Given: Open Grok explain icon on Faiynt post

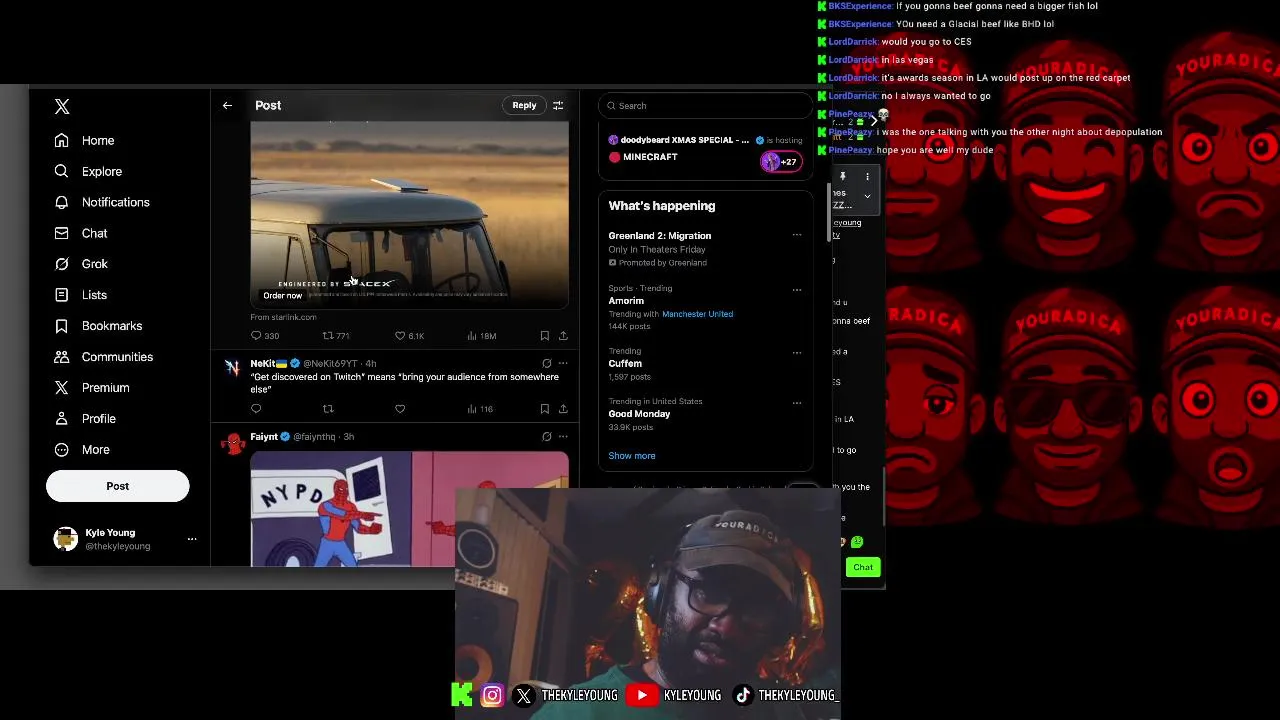Looking at the screenshot, I should click(x=546, y=437).
